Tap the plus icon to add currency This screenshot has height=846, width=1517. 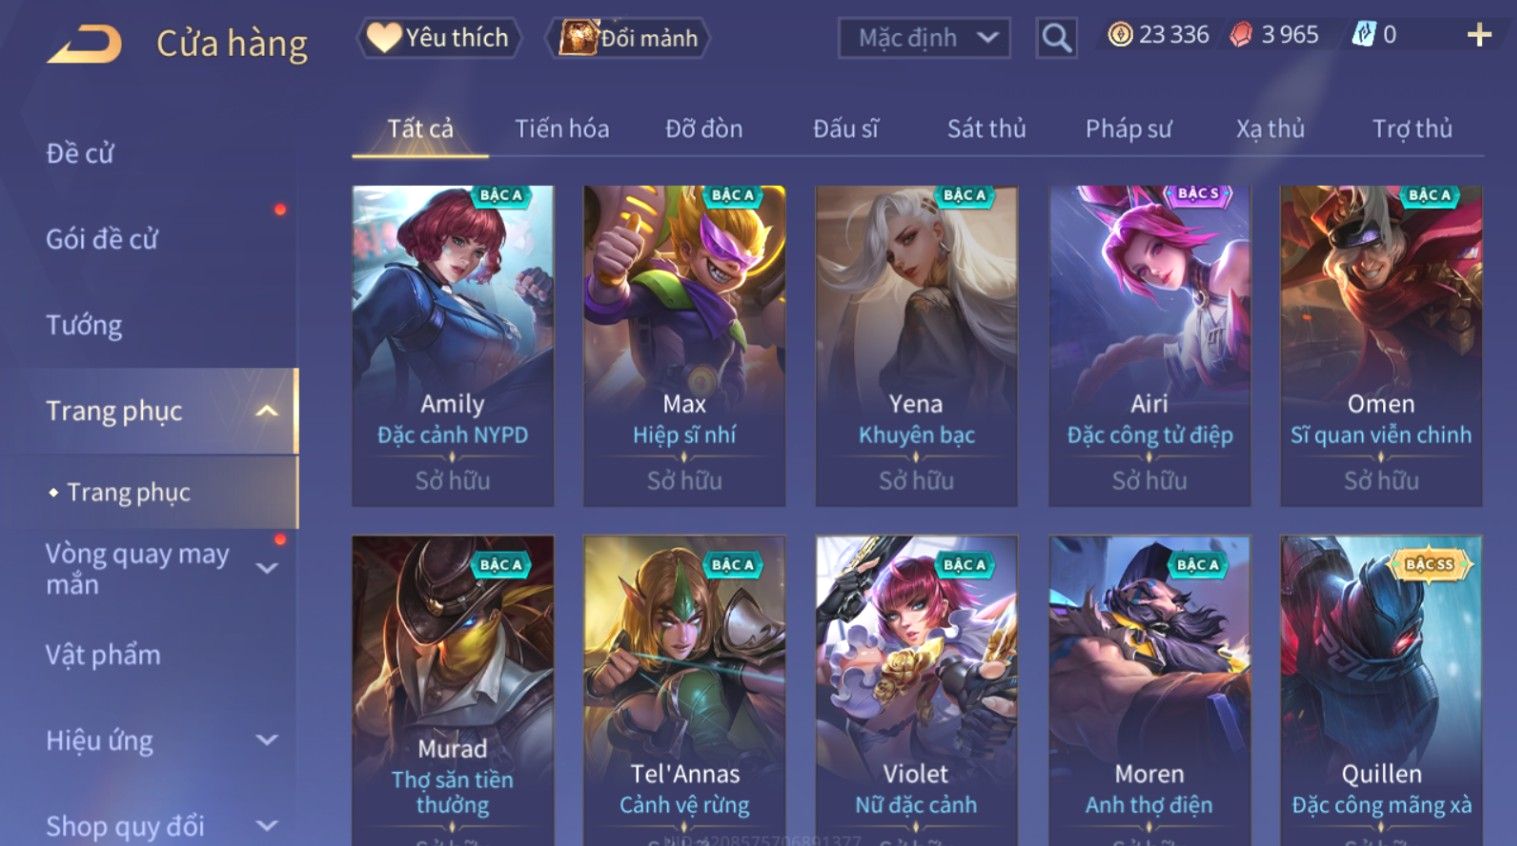click(1479, 35)
